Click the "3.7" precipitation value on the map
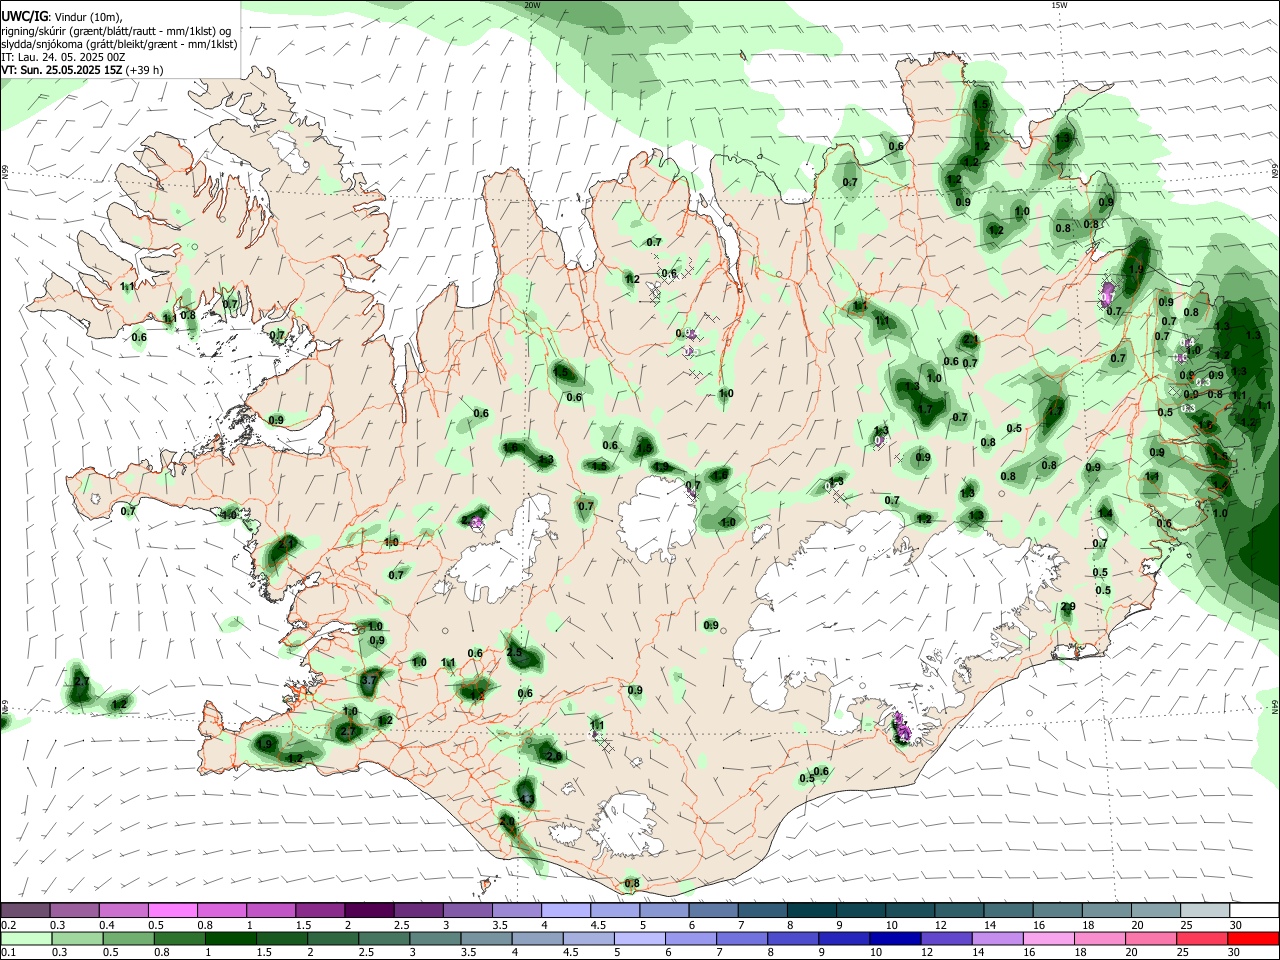 pos(369,680)
